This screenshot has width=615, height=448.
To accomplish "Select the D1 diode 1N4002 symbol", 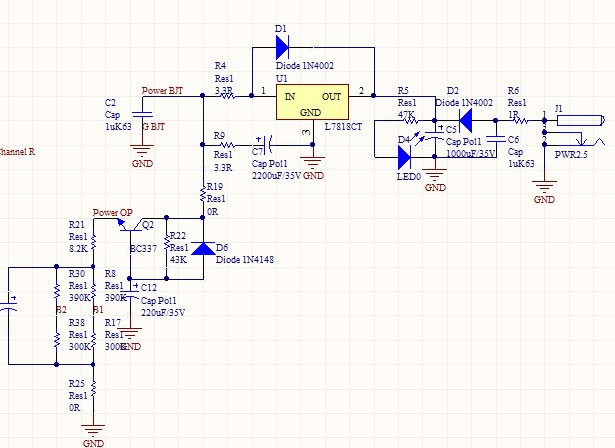I will tap(283, 45).
